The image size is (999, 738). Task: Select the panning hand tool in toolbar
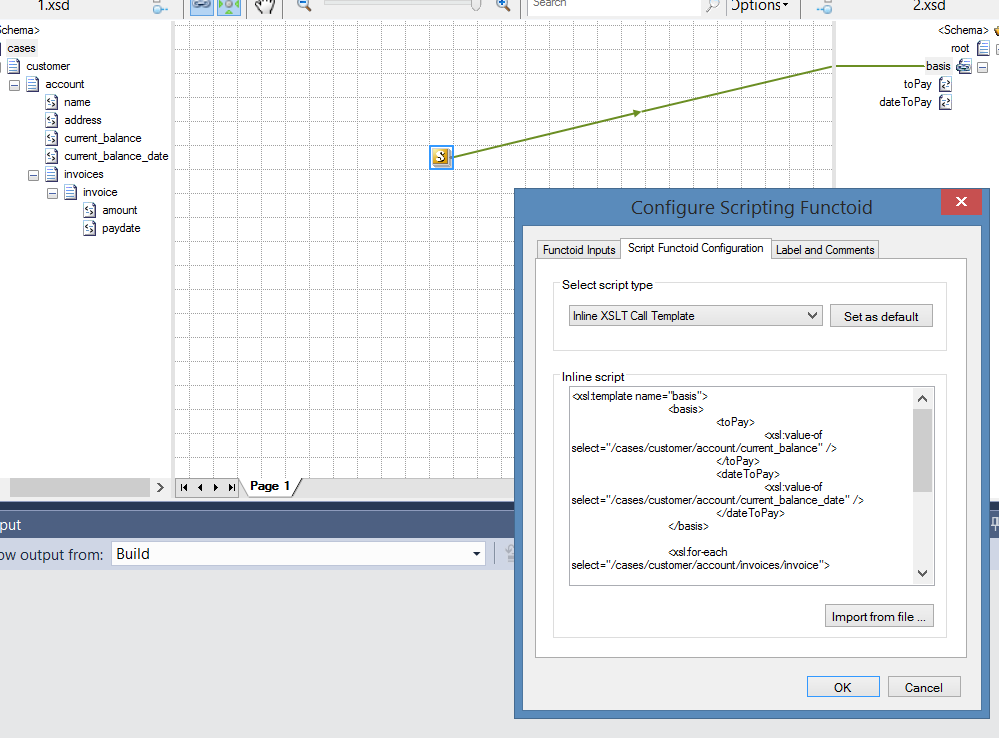pos(264,6)
